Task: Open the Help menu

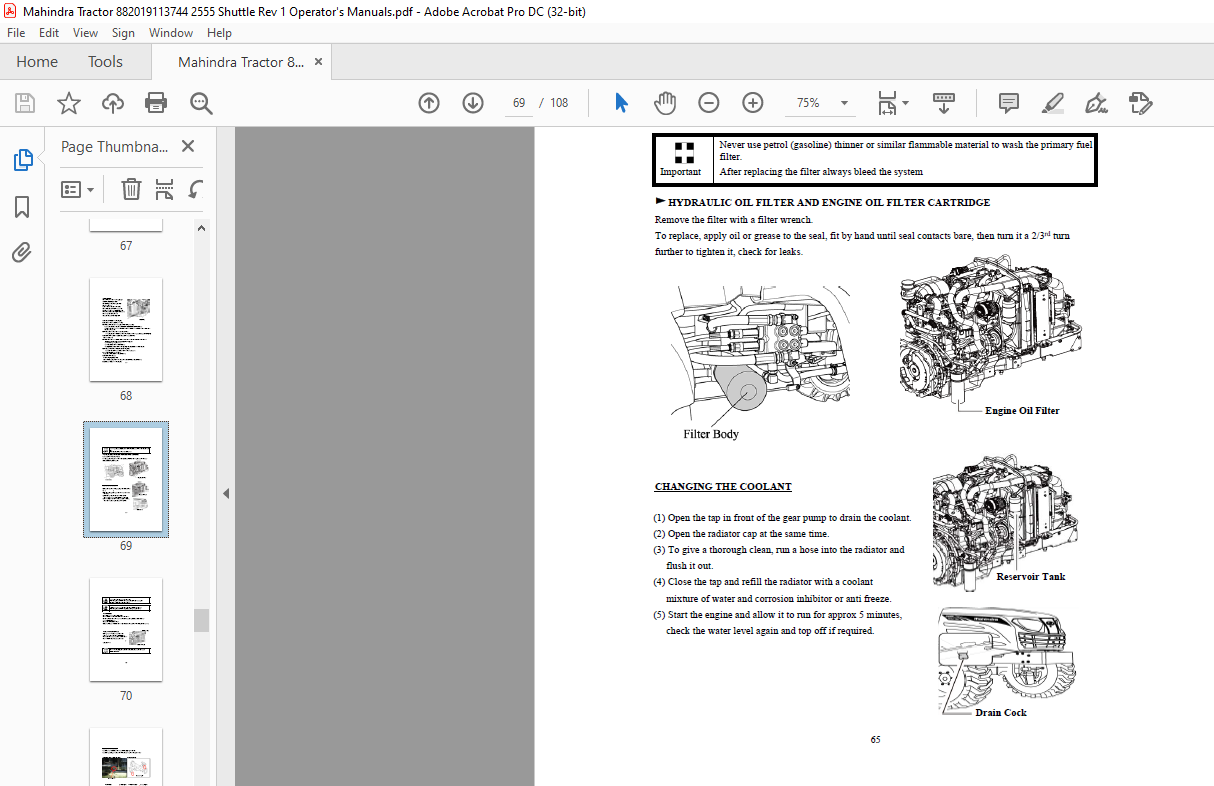Action: coord(219,33)
